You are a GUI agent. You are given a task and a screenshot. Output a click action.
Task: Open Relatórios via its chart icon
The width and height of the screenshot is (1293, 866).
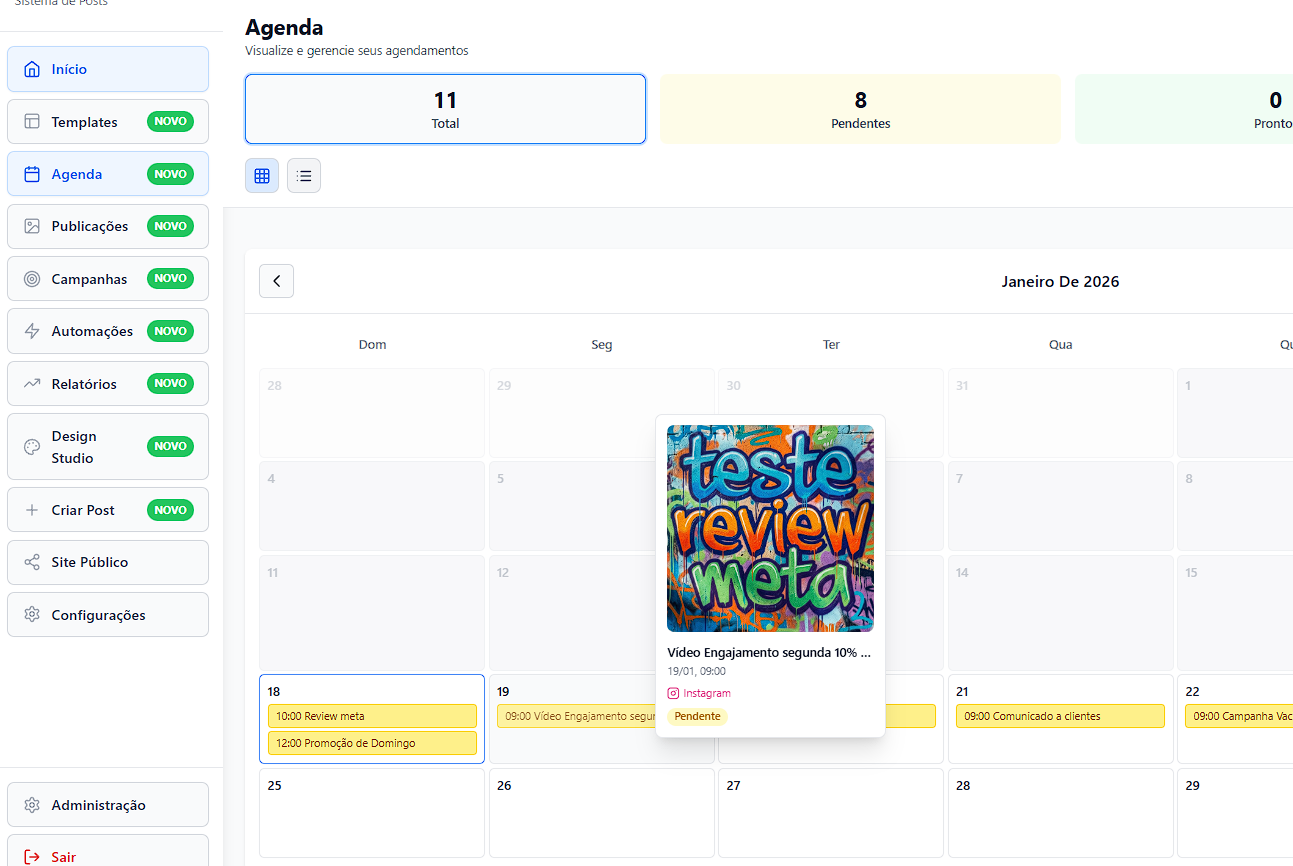pos(31,383)
